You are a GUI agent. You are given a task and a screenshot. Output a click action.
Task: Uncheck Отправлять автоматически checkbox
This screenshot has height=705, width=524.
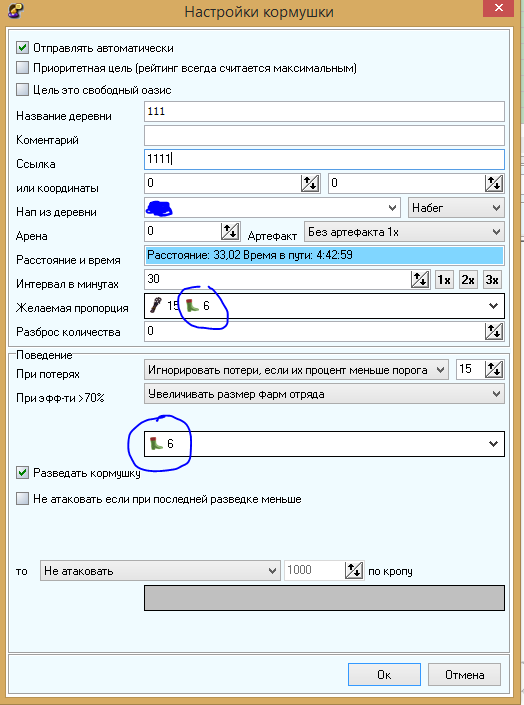click(x=22, y=48)
